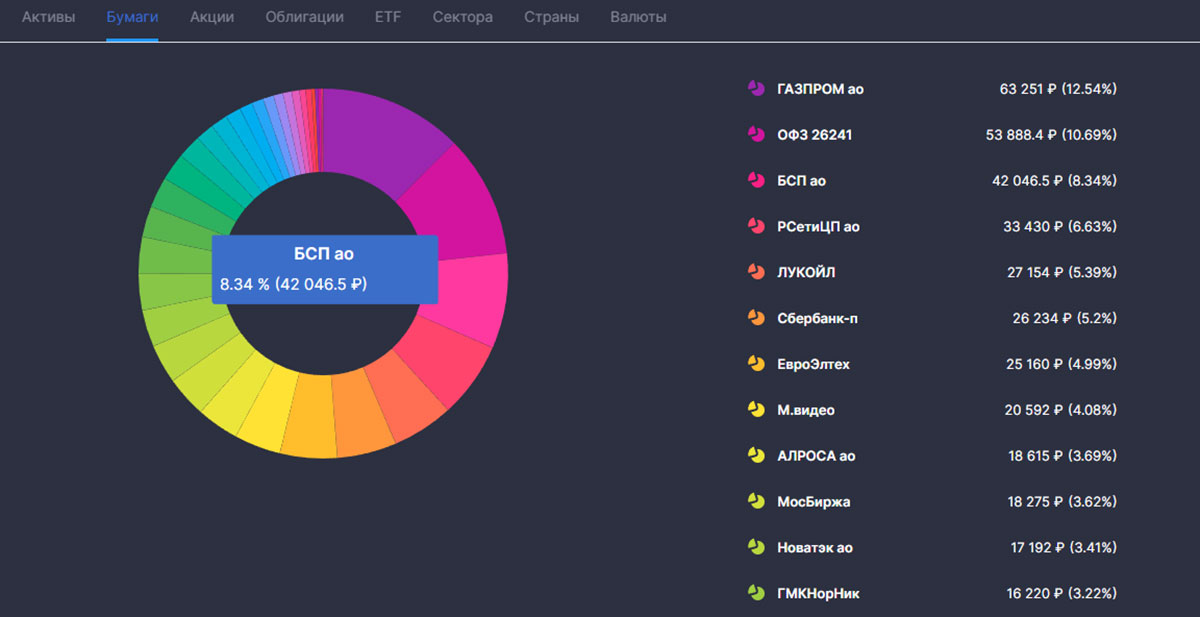Select the pie icon for БСП ао

point(756,181)
